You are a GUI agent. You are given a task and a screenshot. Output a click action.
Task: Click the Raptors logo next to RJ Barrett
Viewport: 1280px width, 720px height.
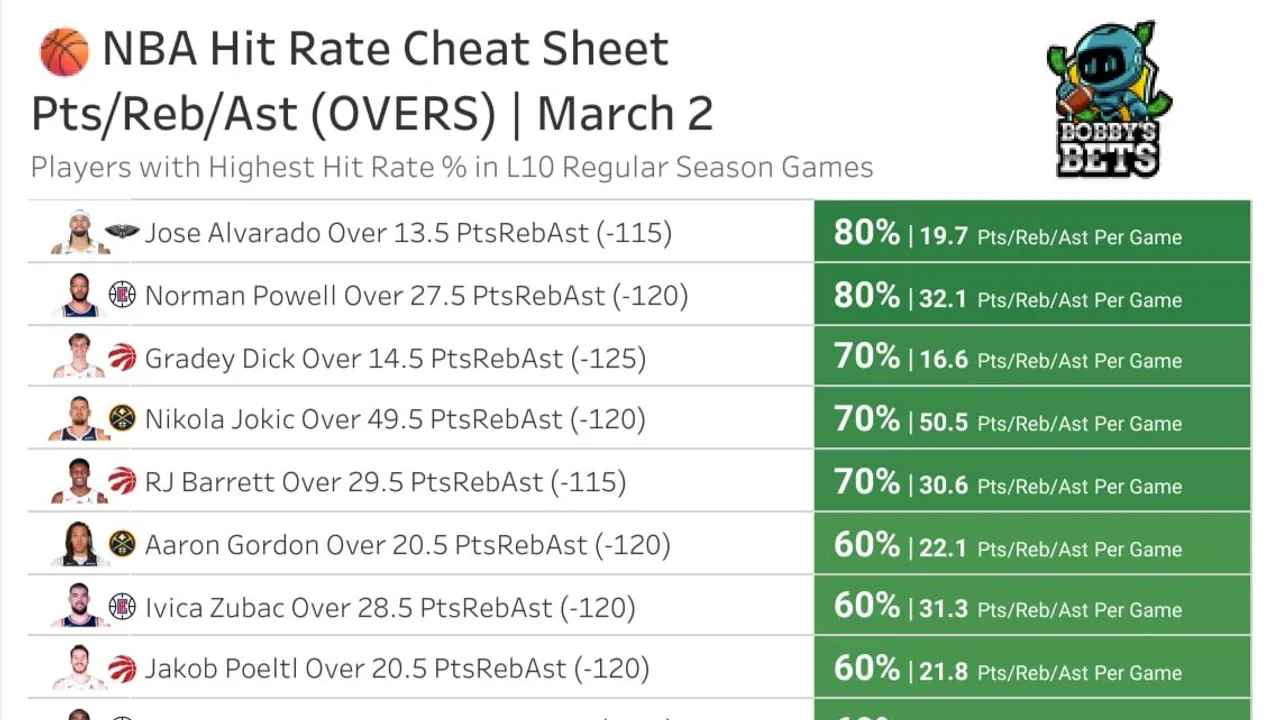point(122,482)
